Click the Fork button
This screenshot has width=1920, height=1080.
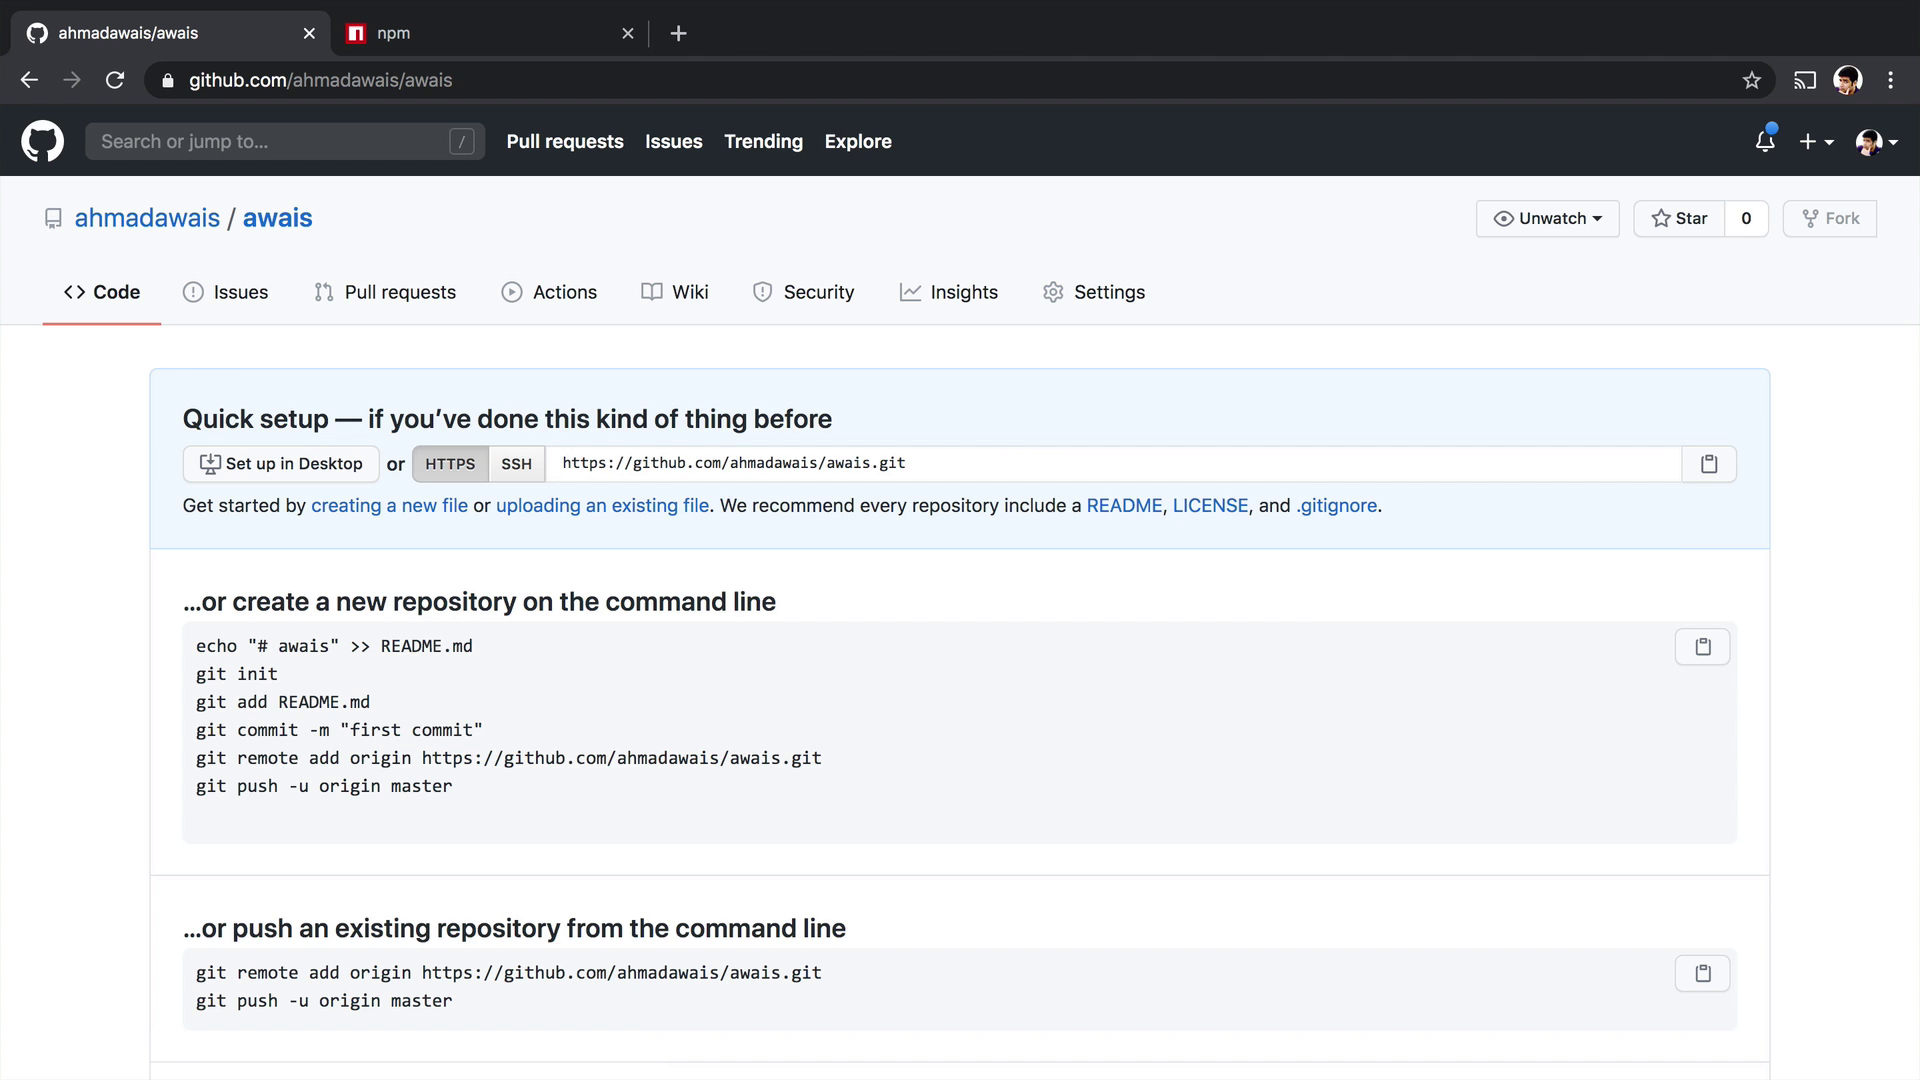(x=1830, y=218)
